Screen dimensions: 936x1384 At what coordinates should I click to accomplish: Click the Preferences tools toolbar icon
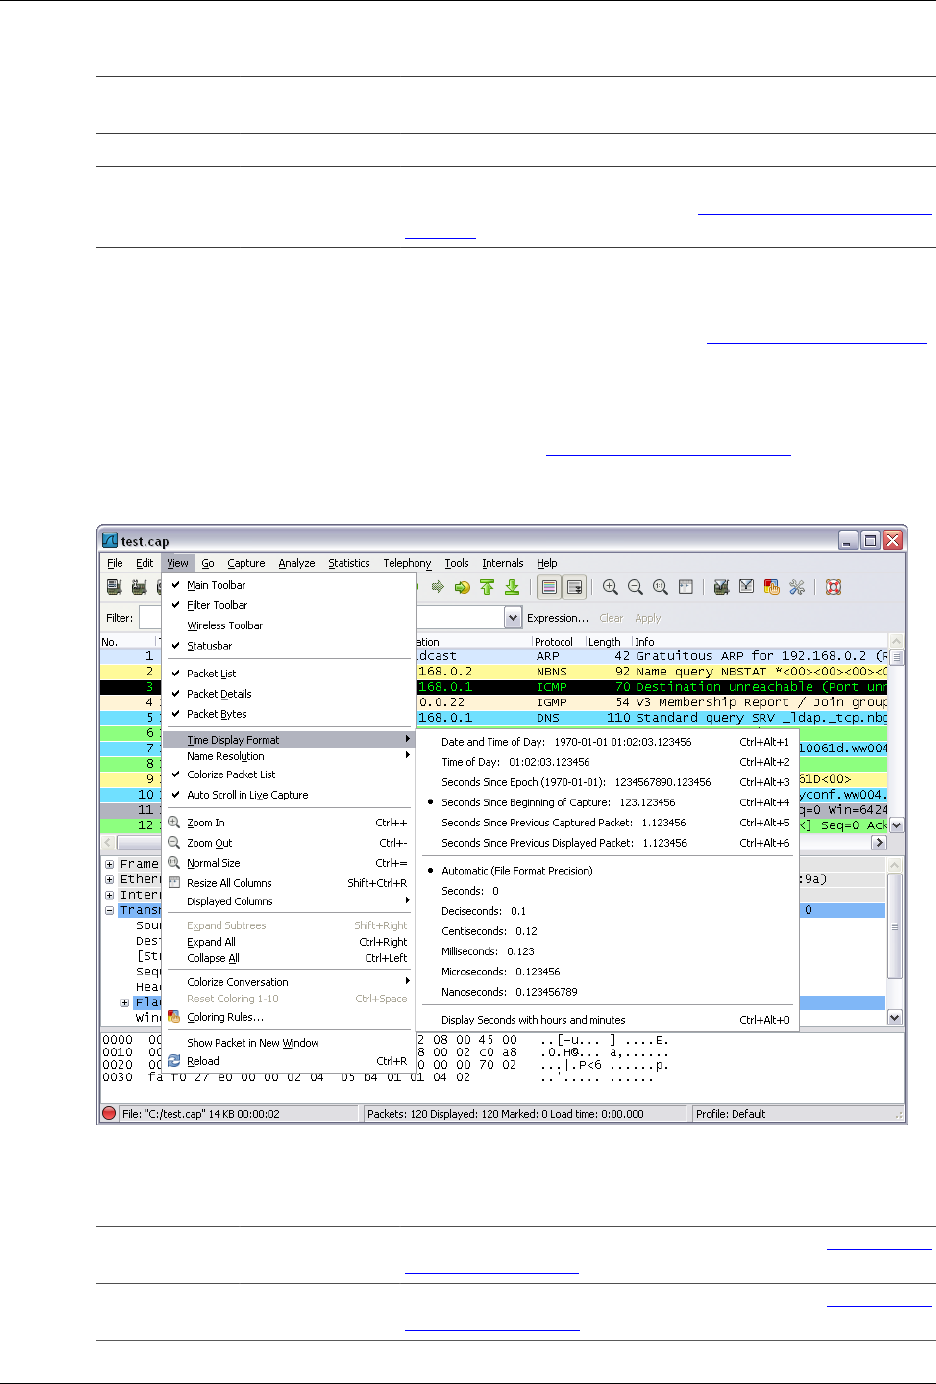point(797,587)
